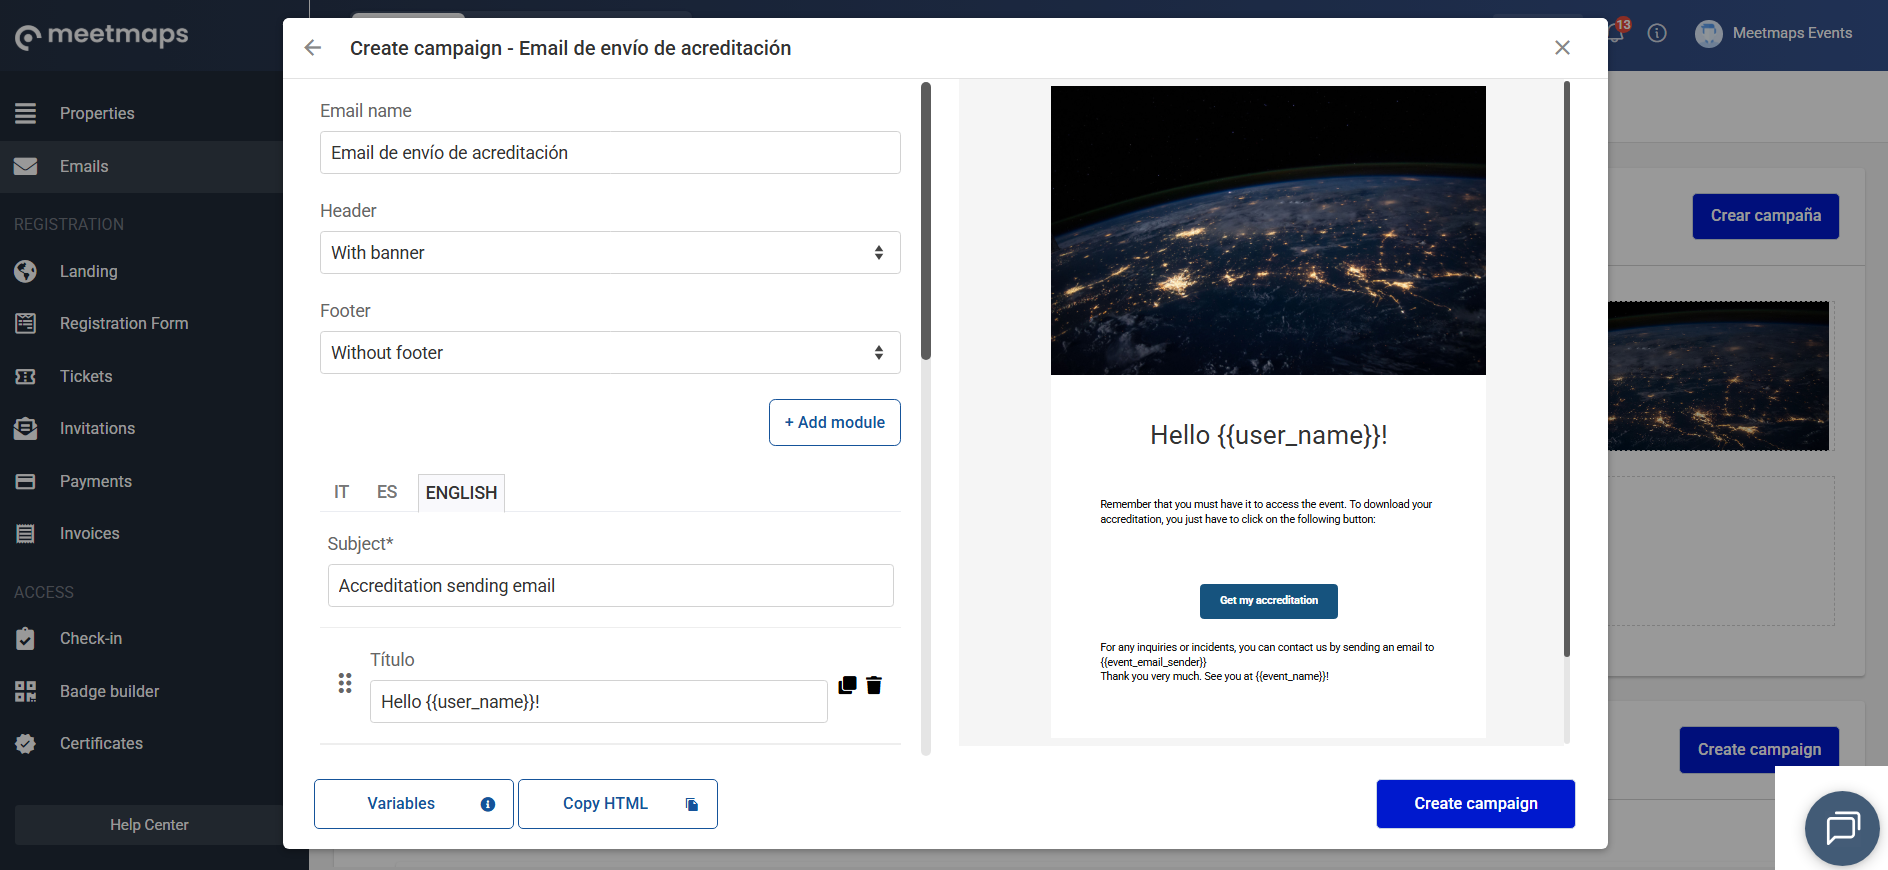Click the Emails envelope icon
The image size is (1888, 870).
[x=26, y=166]
